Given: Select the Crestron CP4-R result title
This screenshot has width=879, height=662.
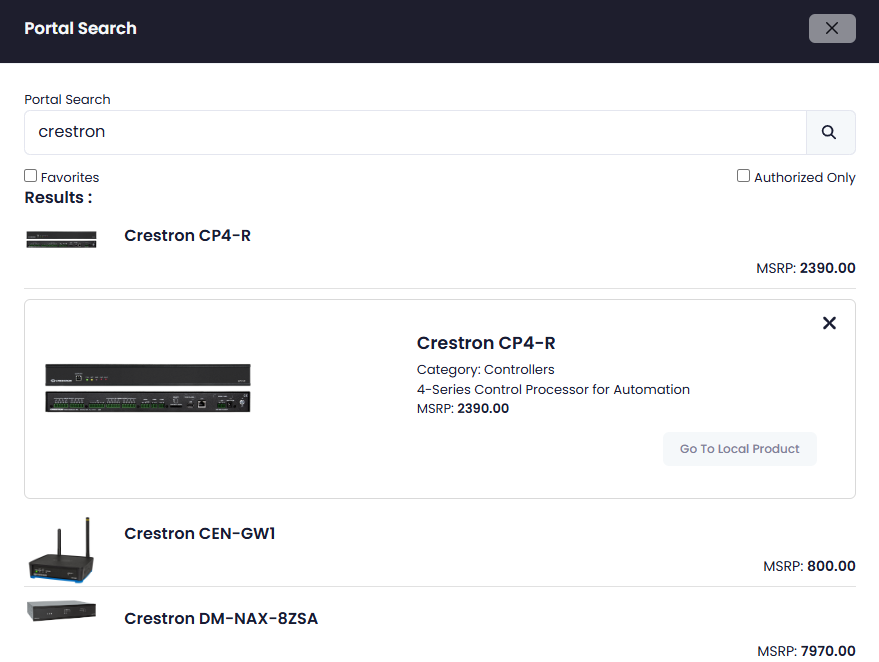Looking at the screenshot, I should (x=187, y=235).
